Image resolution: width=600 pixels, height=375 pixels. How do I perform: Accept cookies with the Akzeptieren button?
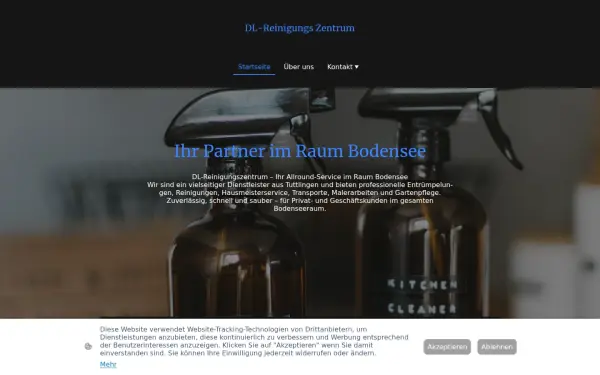click(x=447, y=347)
